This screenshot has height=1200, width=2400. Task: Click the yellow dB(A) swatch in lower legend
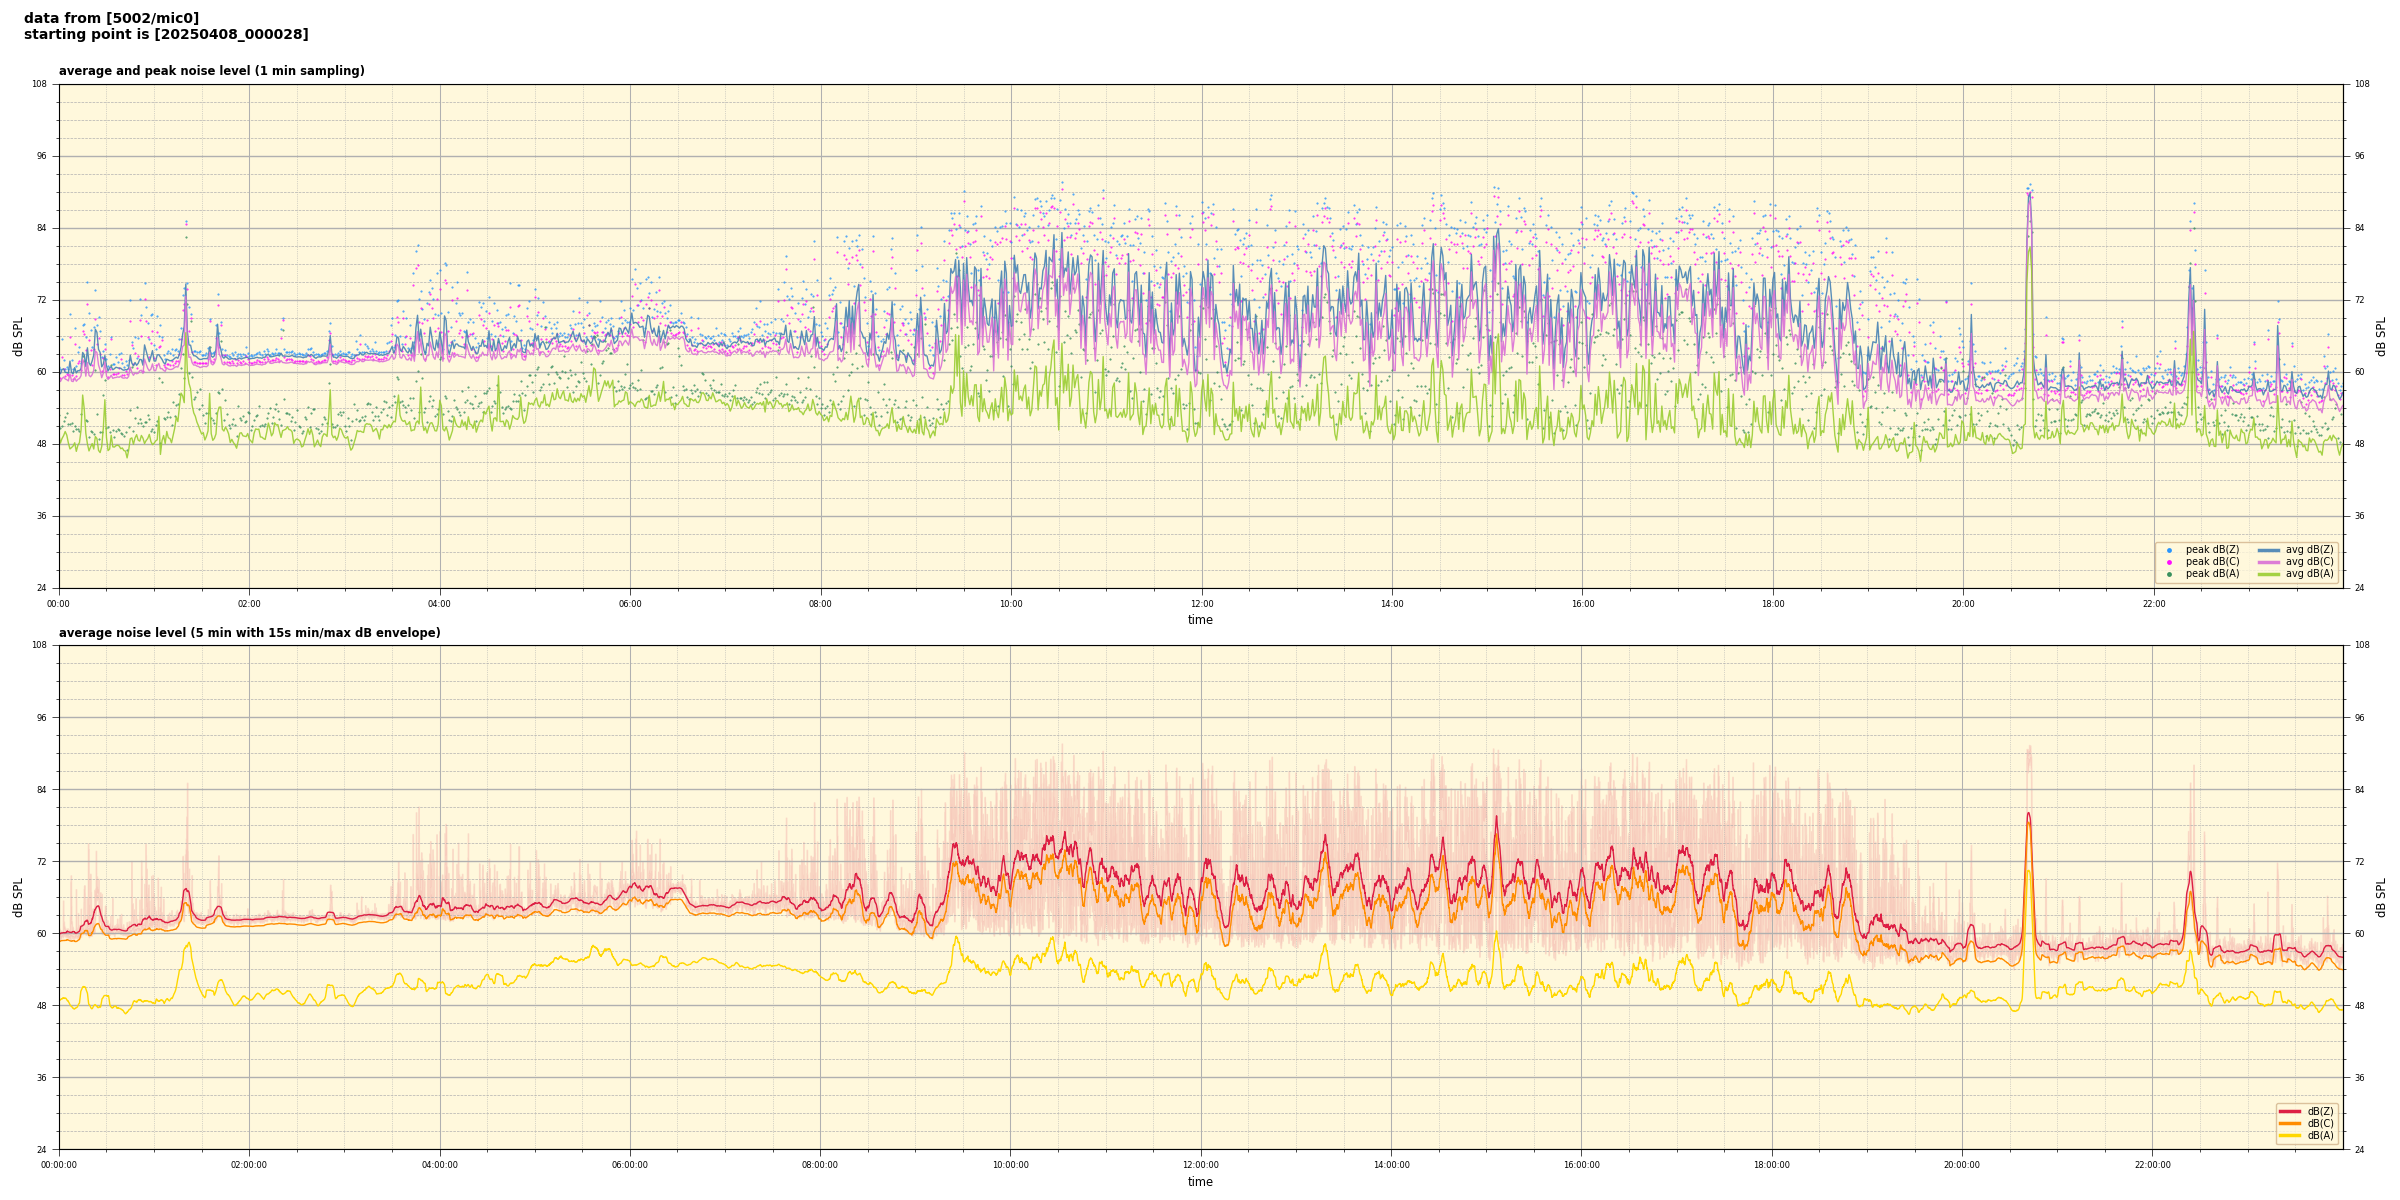(x=2289, y=1135)
